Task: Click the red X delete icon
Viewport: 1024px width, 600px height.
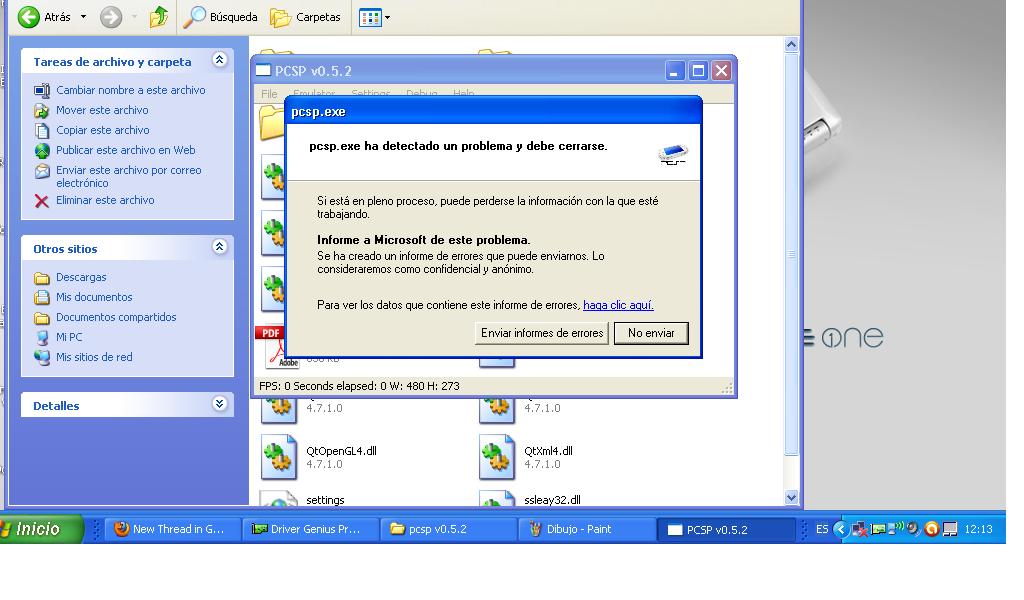Action: tap(42, 201)
